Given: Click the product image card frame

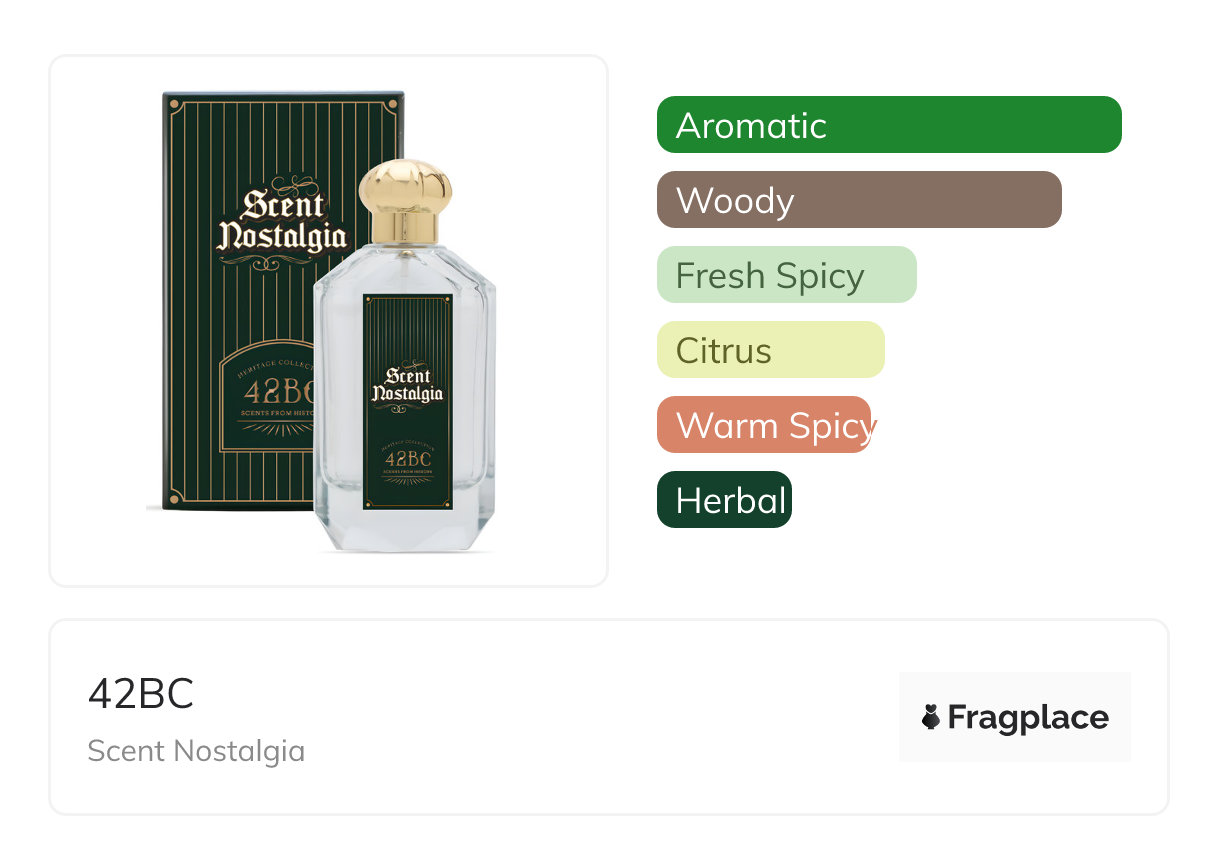Looking at the screenshot, I should tap(329, 321).
